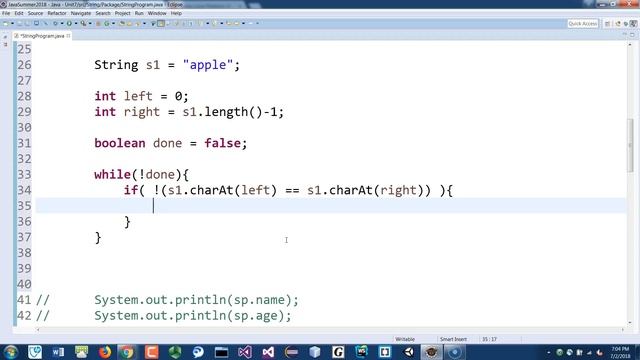Click line number 26 in the gutter
640x360 pixels.
point(24,65)
